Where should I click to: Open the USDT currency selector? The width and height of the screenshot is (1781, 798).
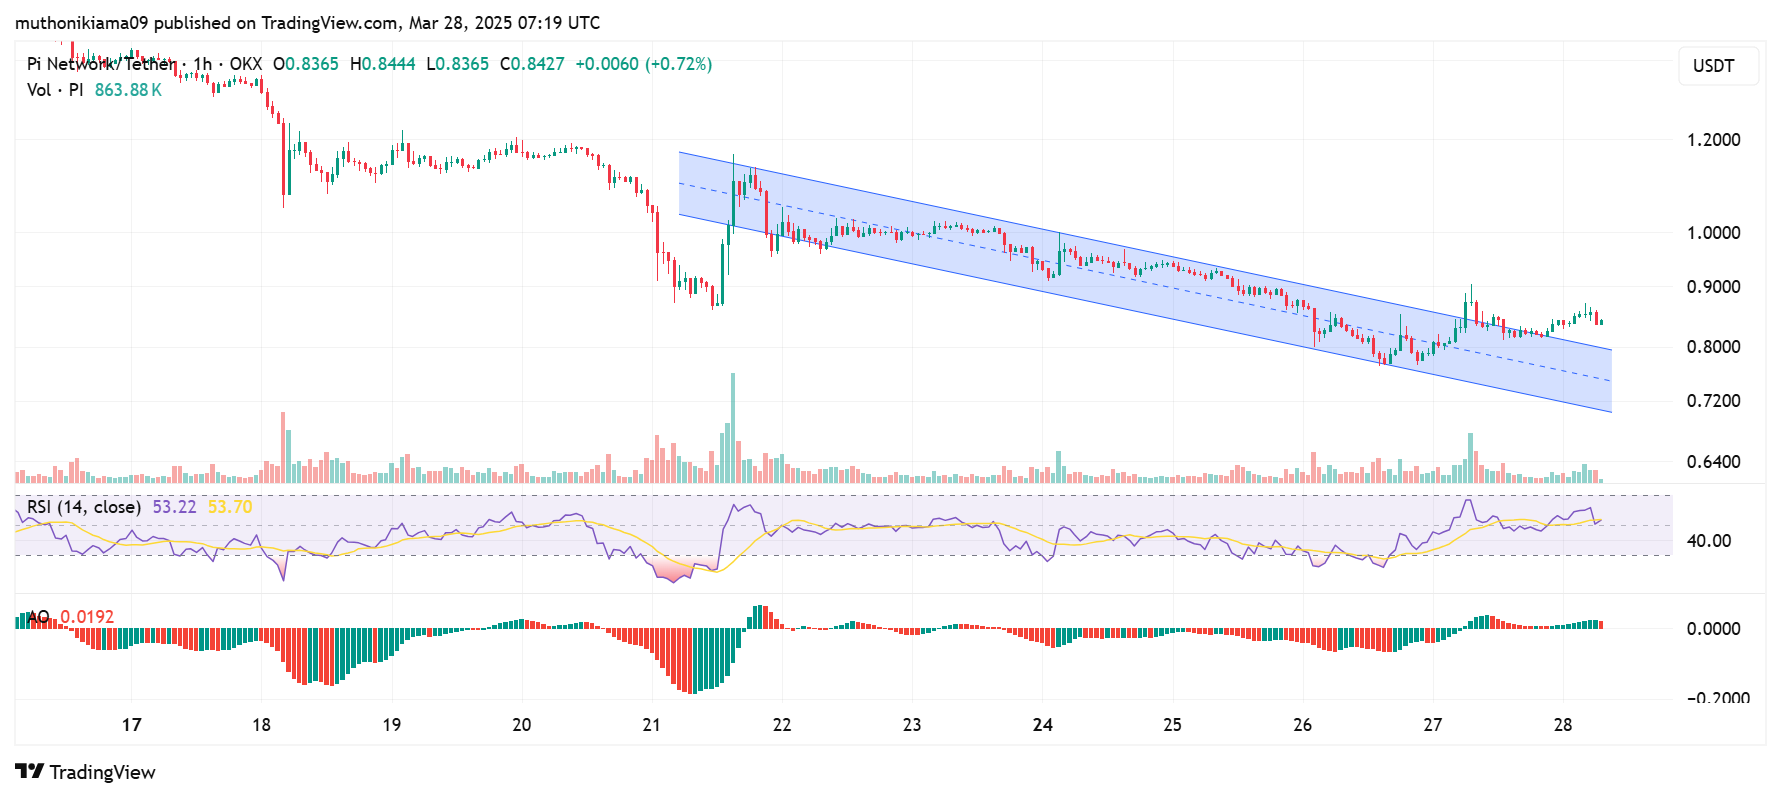click(1713, 66)
